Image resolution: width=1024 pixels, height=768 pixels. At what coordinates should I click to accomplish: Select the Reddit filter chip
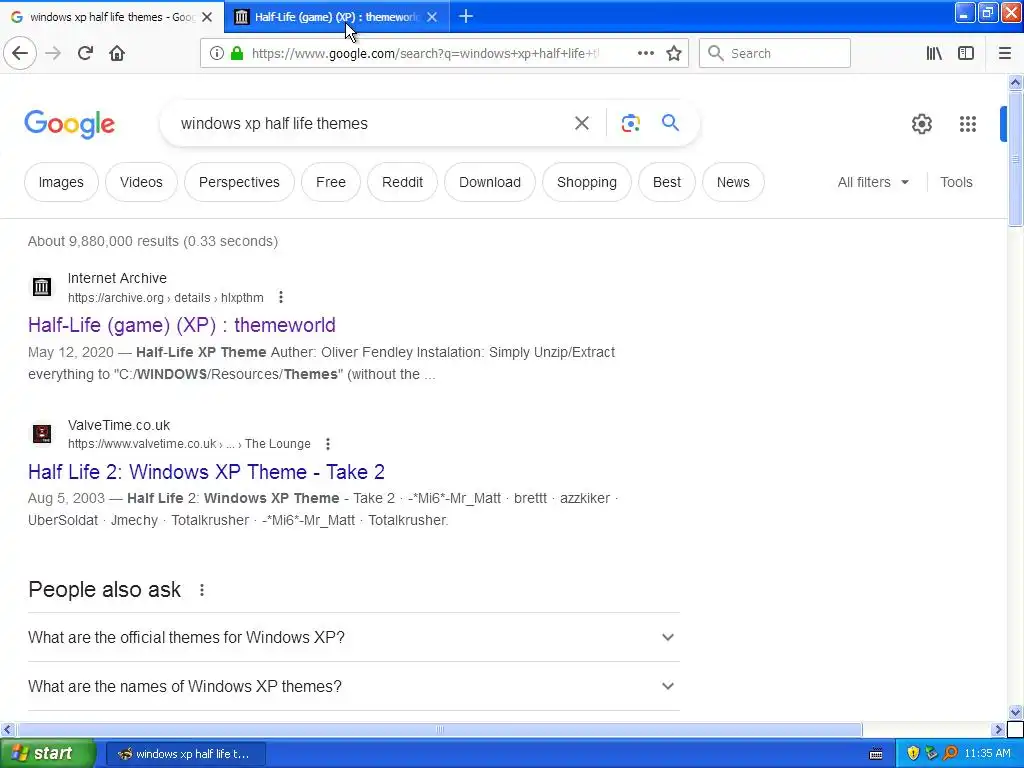(402, 182)
